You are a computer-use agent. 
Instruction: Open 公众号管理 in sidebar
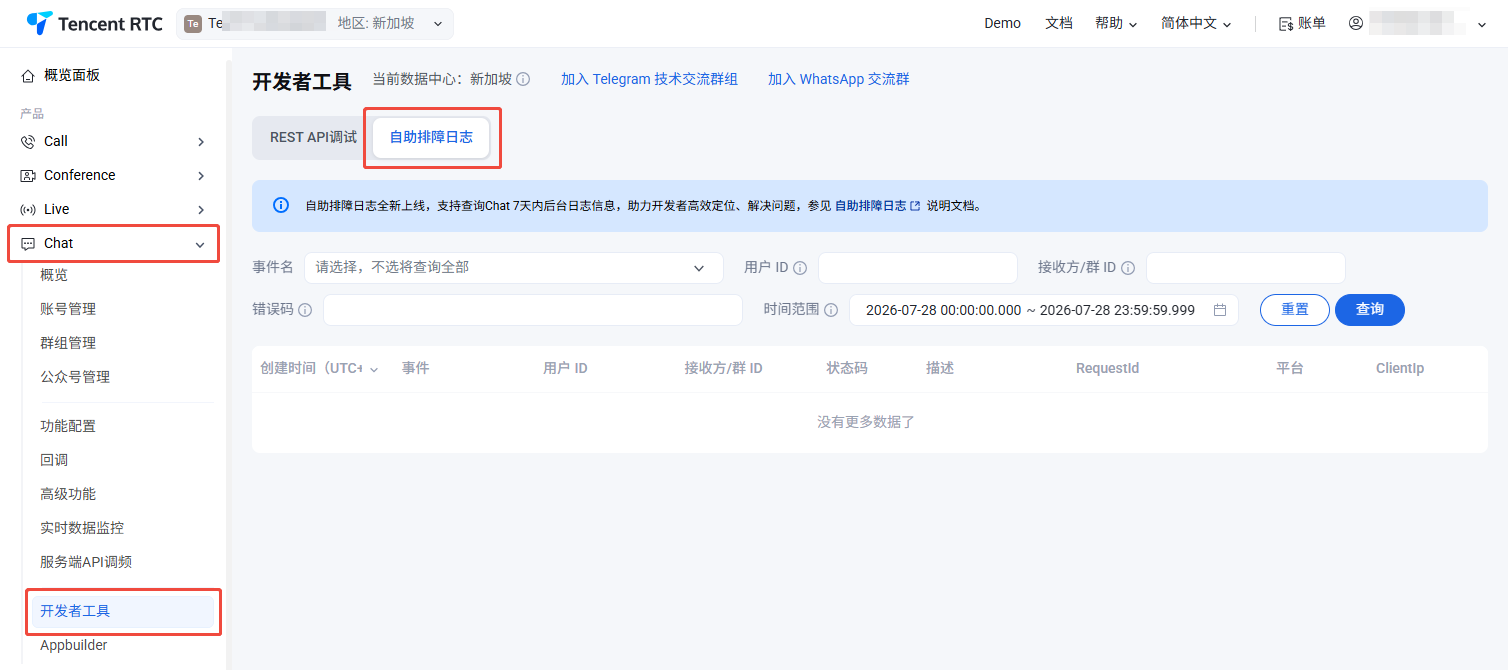pos(75,377)
